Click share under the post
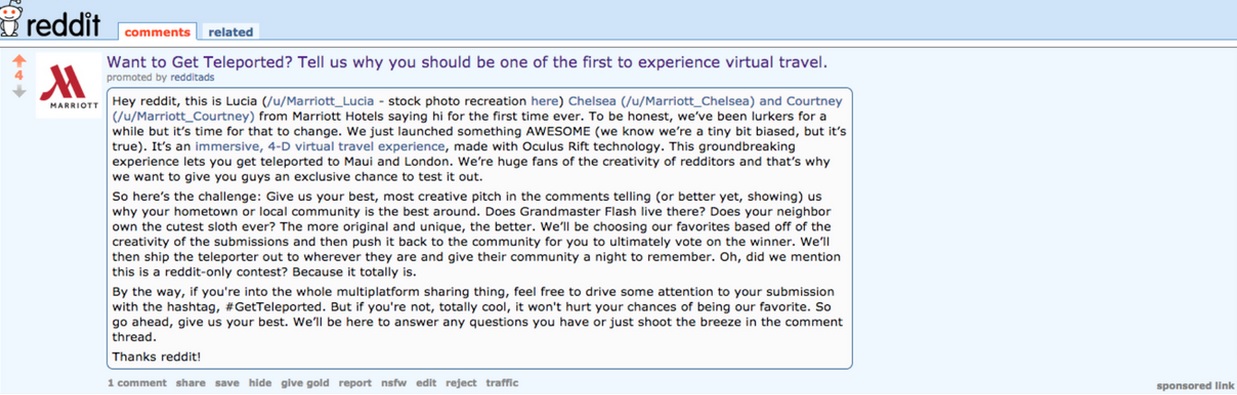The height and width of the screenshot is (395, 1237). (191, 383)
